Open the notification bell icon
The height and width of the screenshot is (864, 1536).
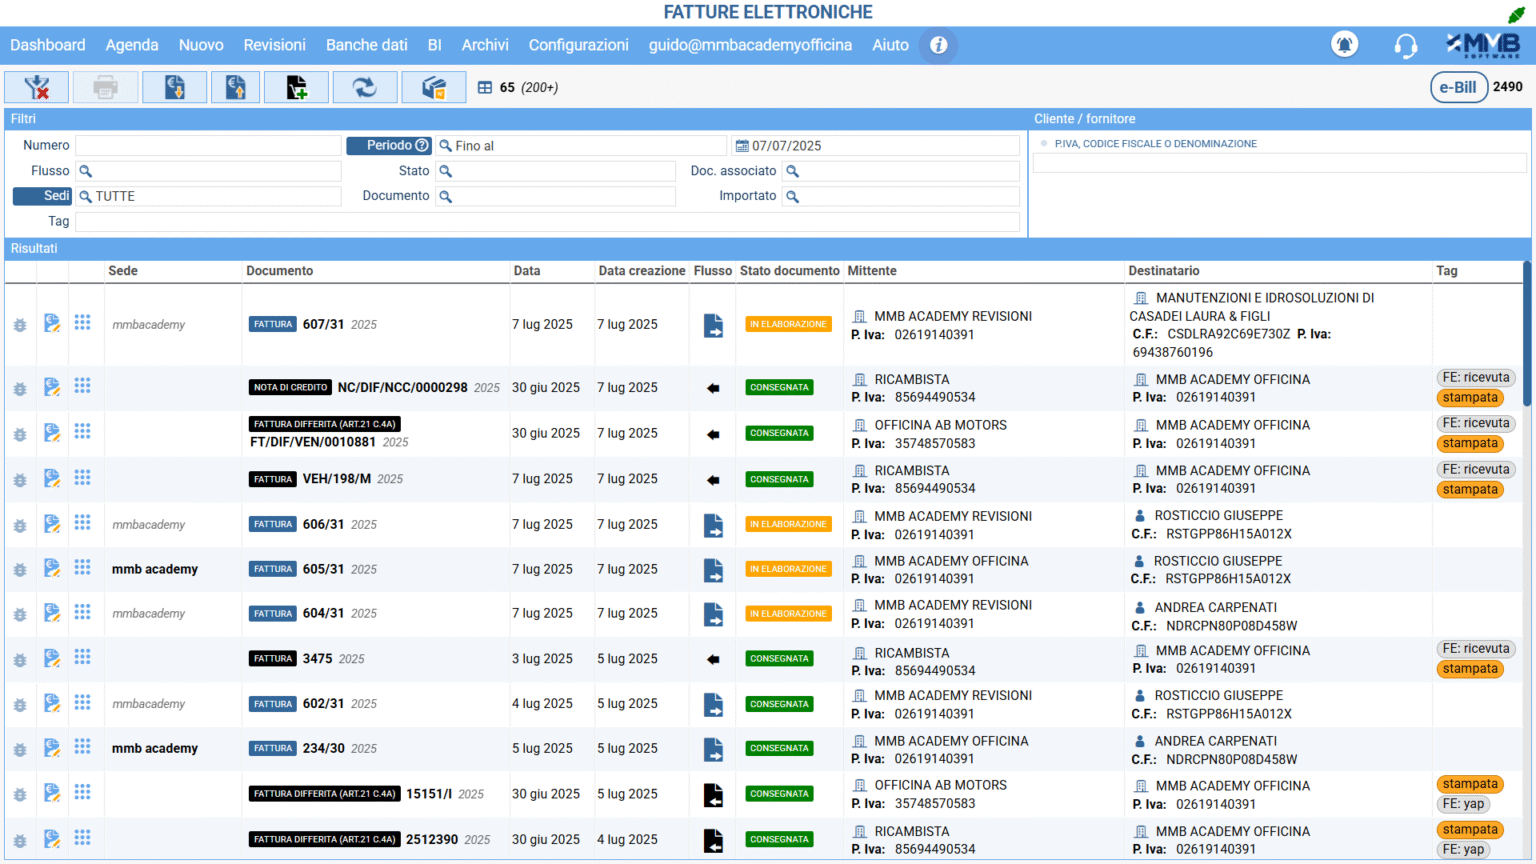click(1344, 45)
